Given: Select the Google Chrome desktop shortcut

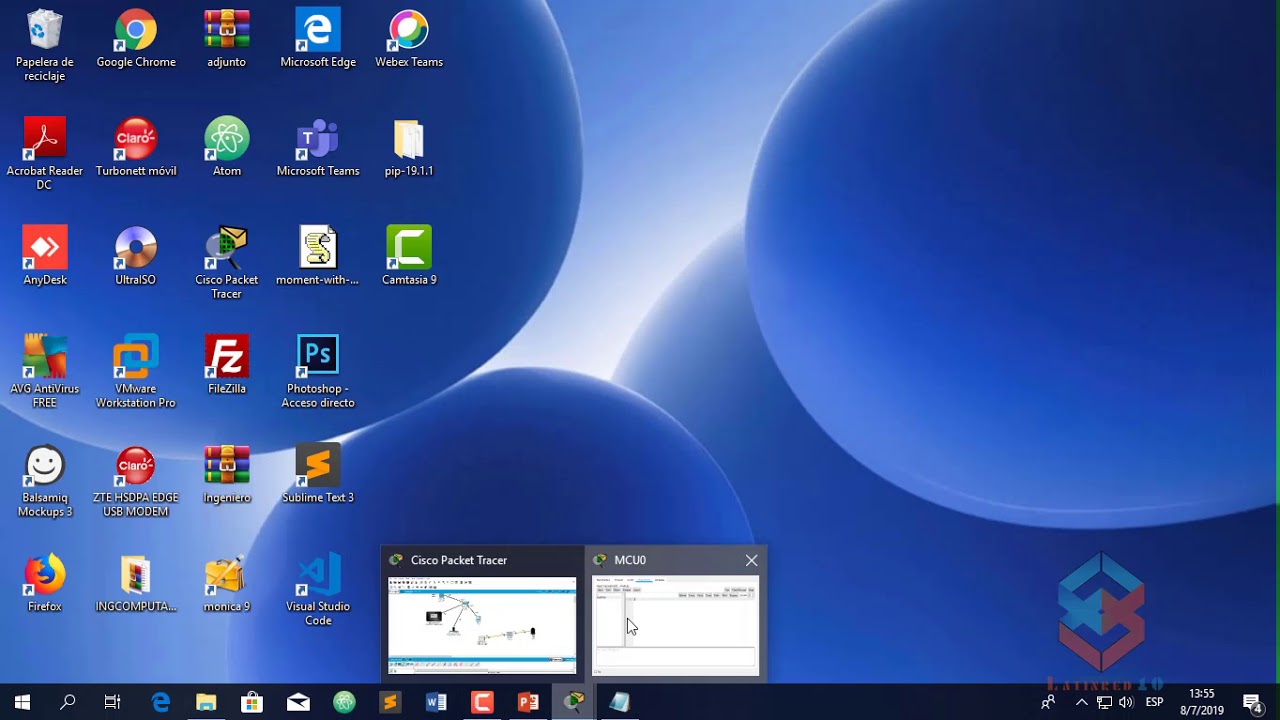Looking at the screenshot, I should (136, 40).
